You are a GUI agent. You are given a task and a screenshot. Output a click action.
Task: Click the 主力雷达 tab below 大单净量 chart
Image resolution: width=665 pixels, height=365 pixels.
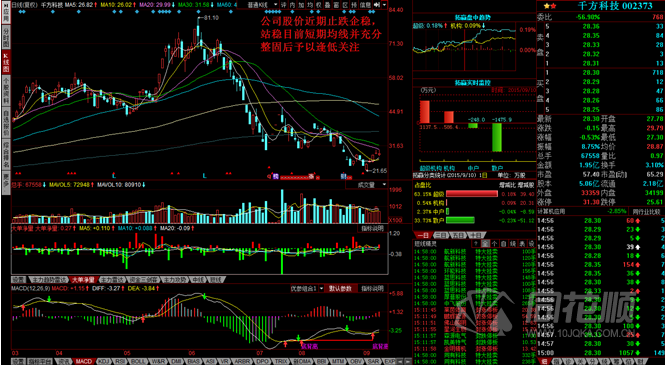[112, 280]
